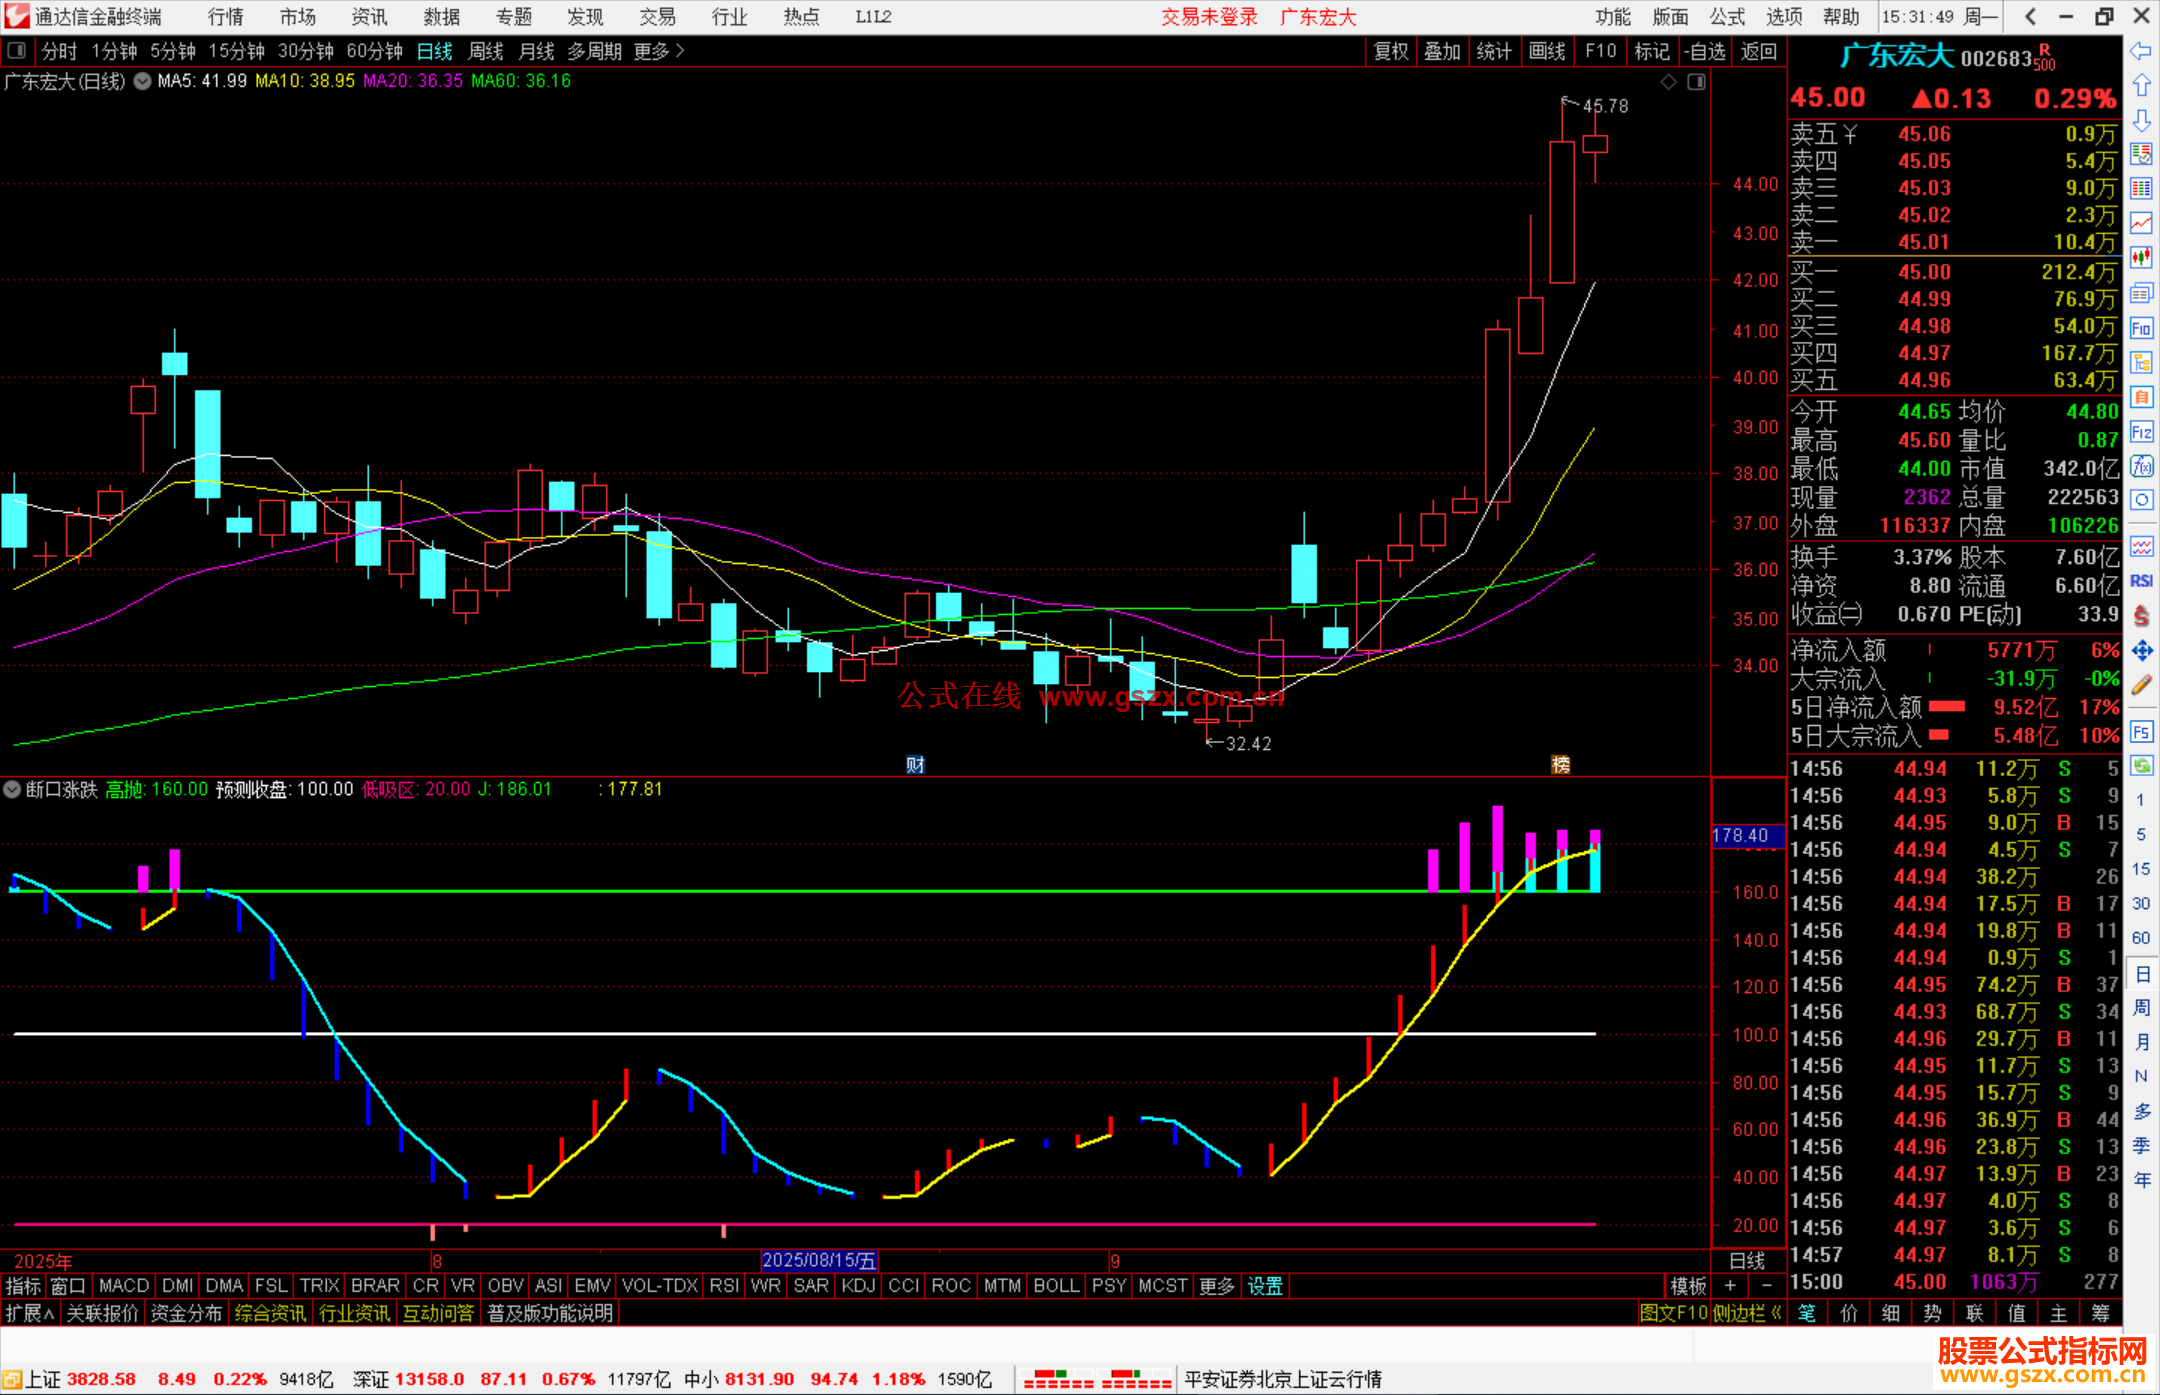Image resolution: width=2160 pixels, height=1395 pixels.
Task: Select the MACD indicator tab
Action: click(x=124, y=1286)
